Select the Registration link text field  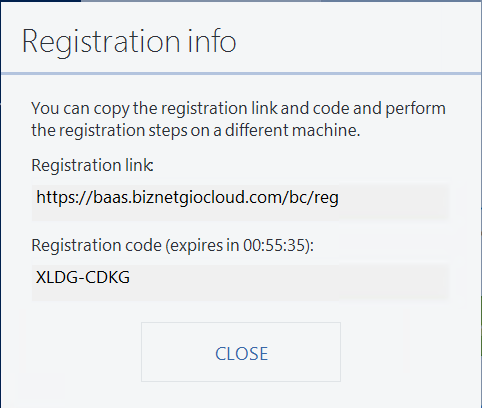[x=240, y=201]
